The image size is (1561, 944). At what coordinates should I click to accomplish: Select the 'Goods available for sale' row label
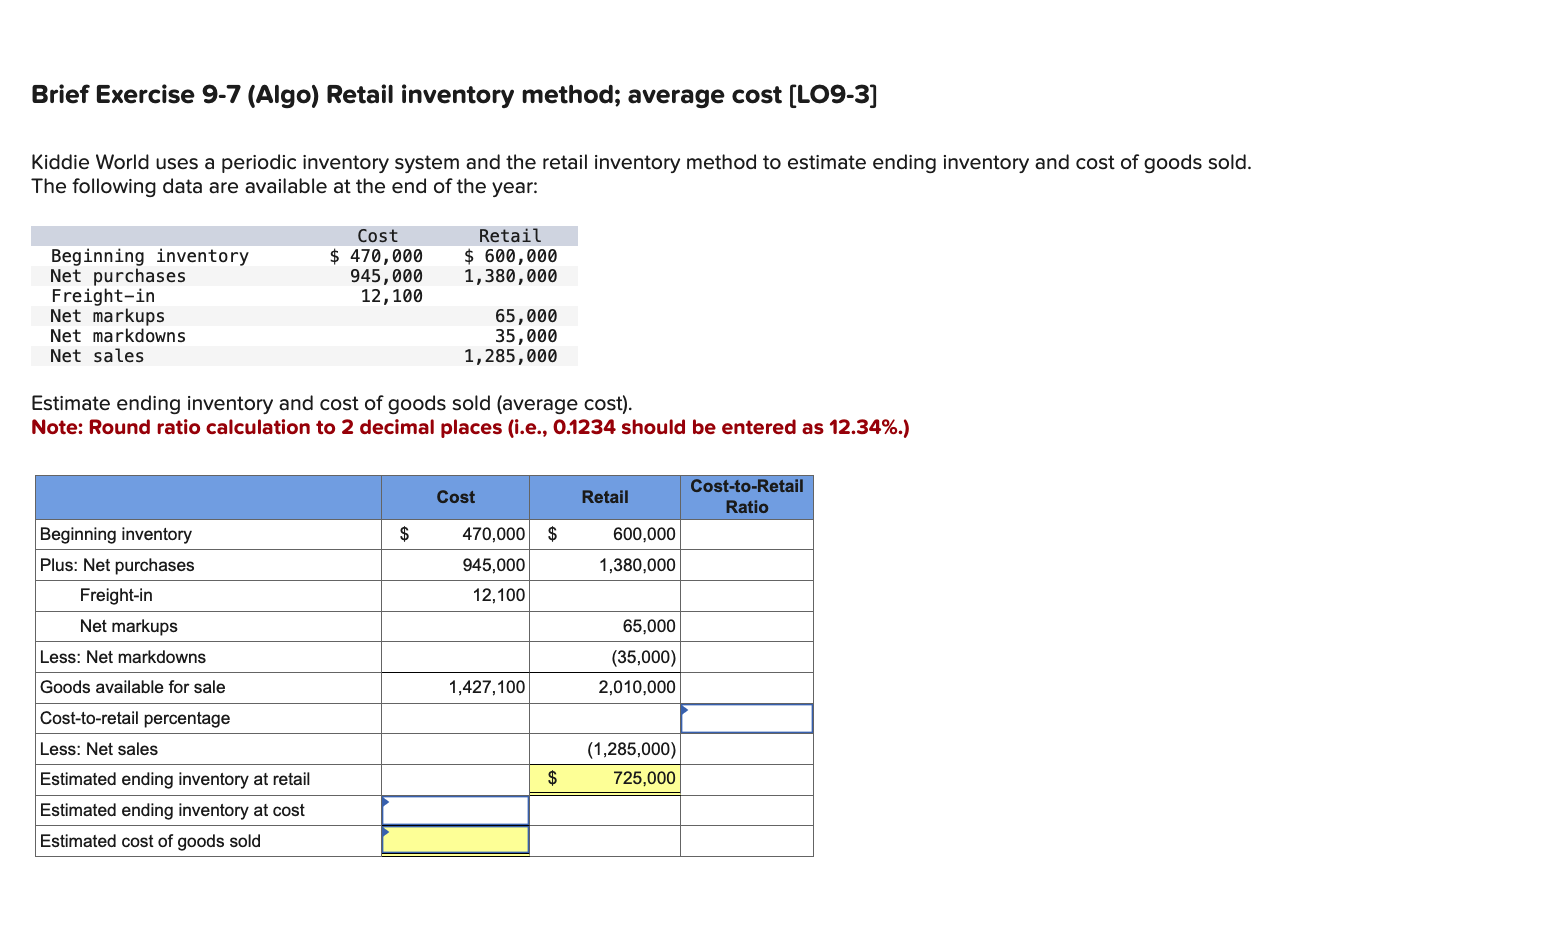click(133, 687)
